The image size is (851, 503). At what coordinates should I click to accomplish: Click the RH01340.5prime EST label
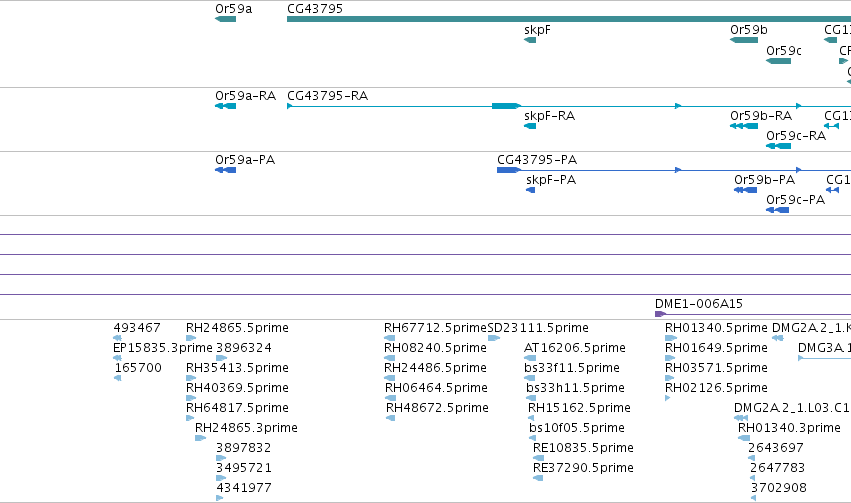(x=716, y=328)
